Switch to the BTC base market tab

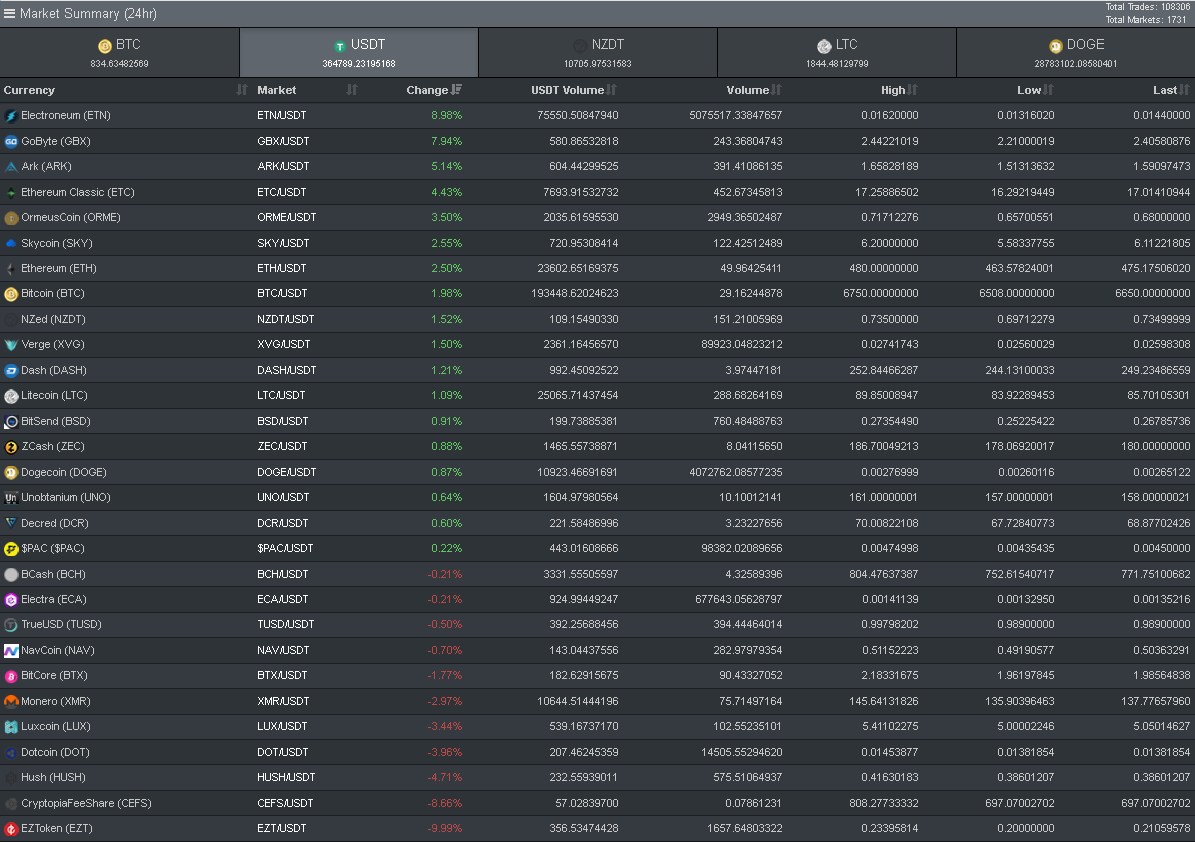click(x=120, y=53)
